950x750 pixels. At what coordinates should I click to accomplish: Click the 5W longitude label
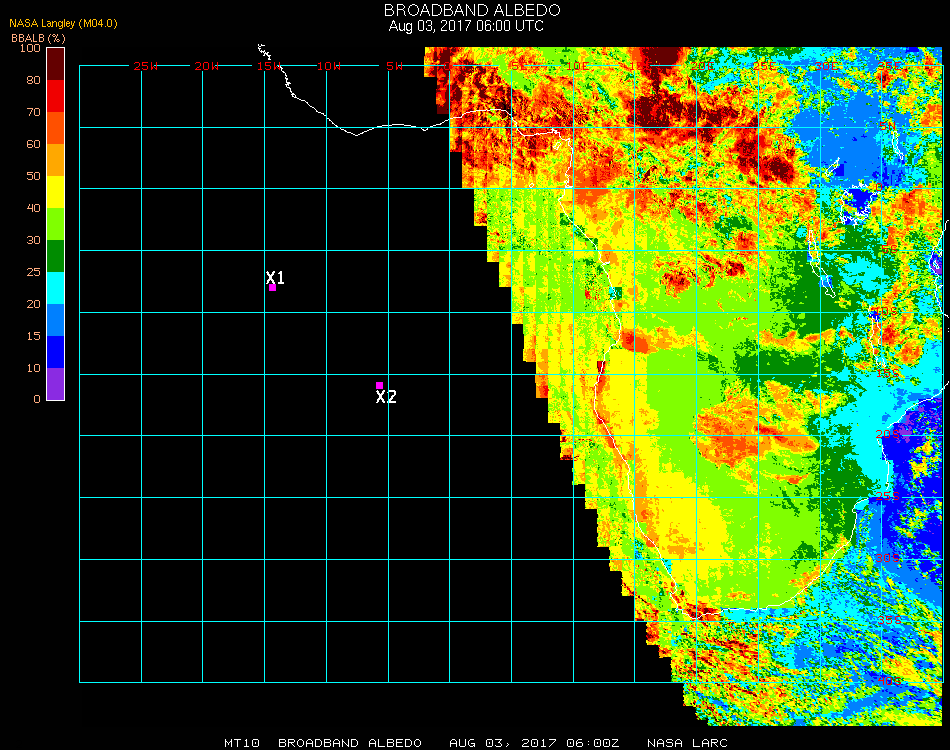[x=394, y=66]
